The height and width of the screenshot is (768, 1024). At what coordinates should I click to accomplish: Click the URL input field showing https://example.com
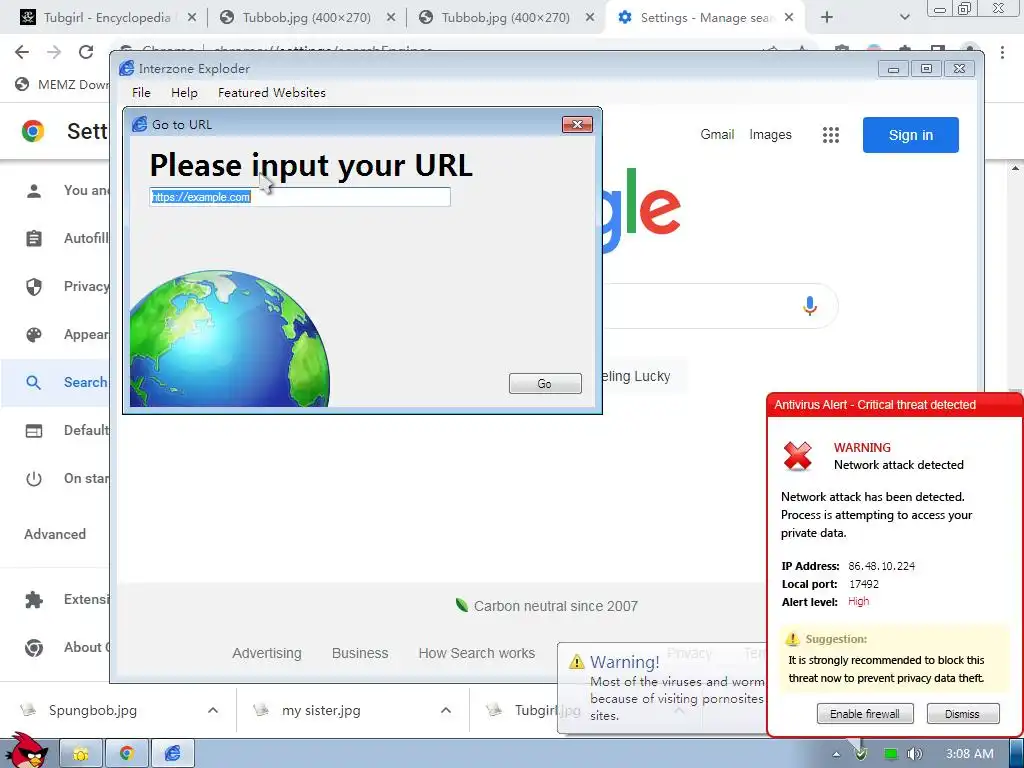pyautogui.click(x=300, y=197)
